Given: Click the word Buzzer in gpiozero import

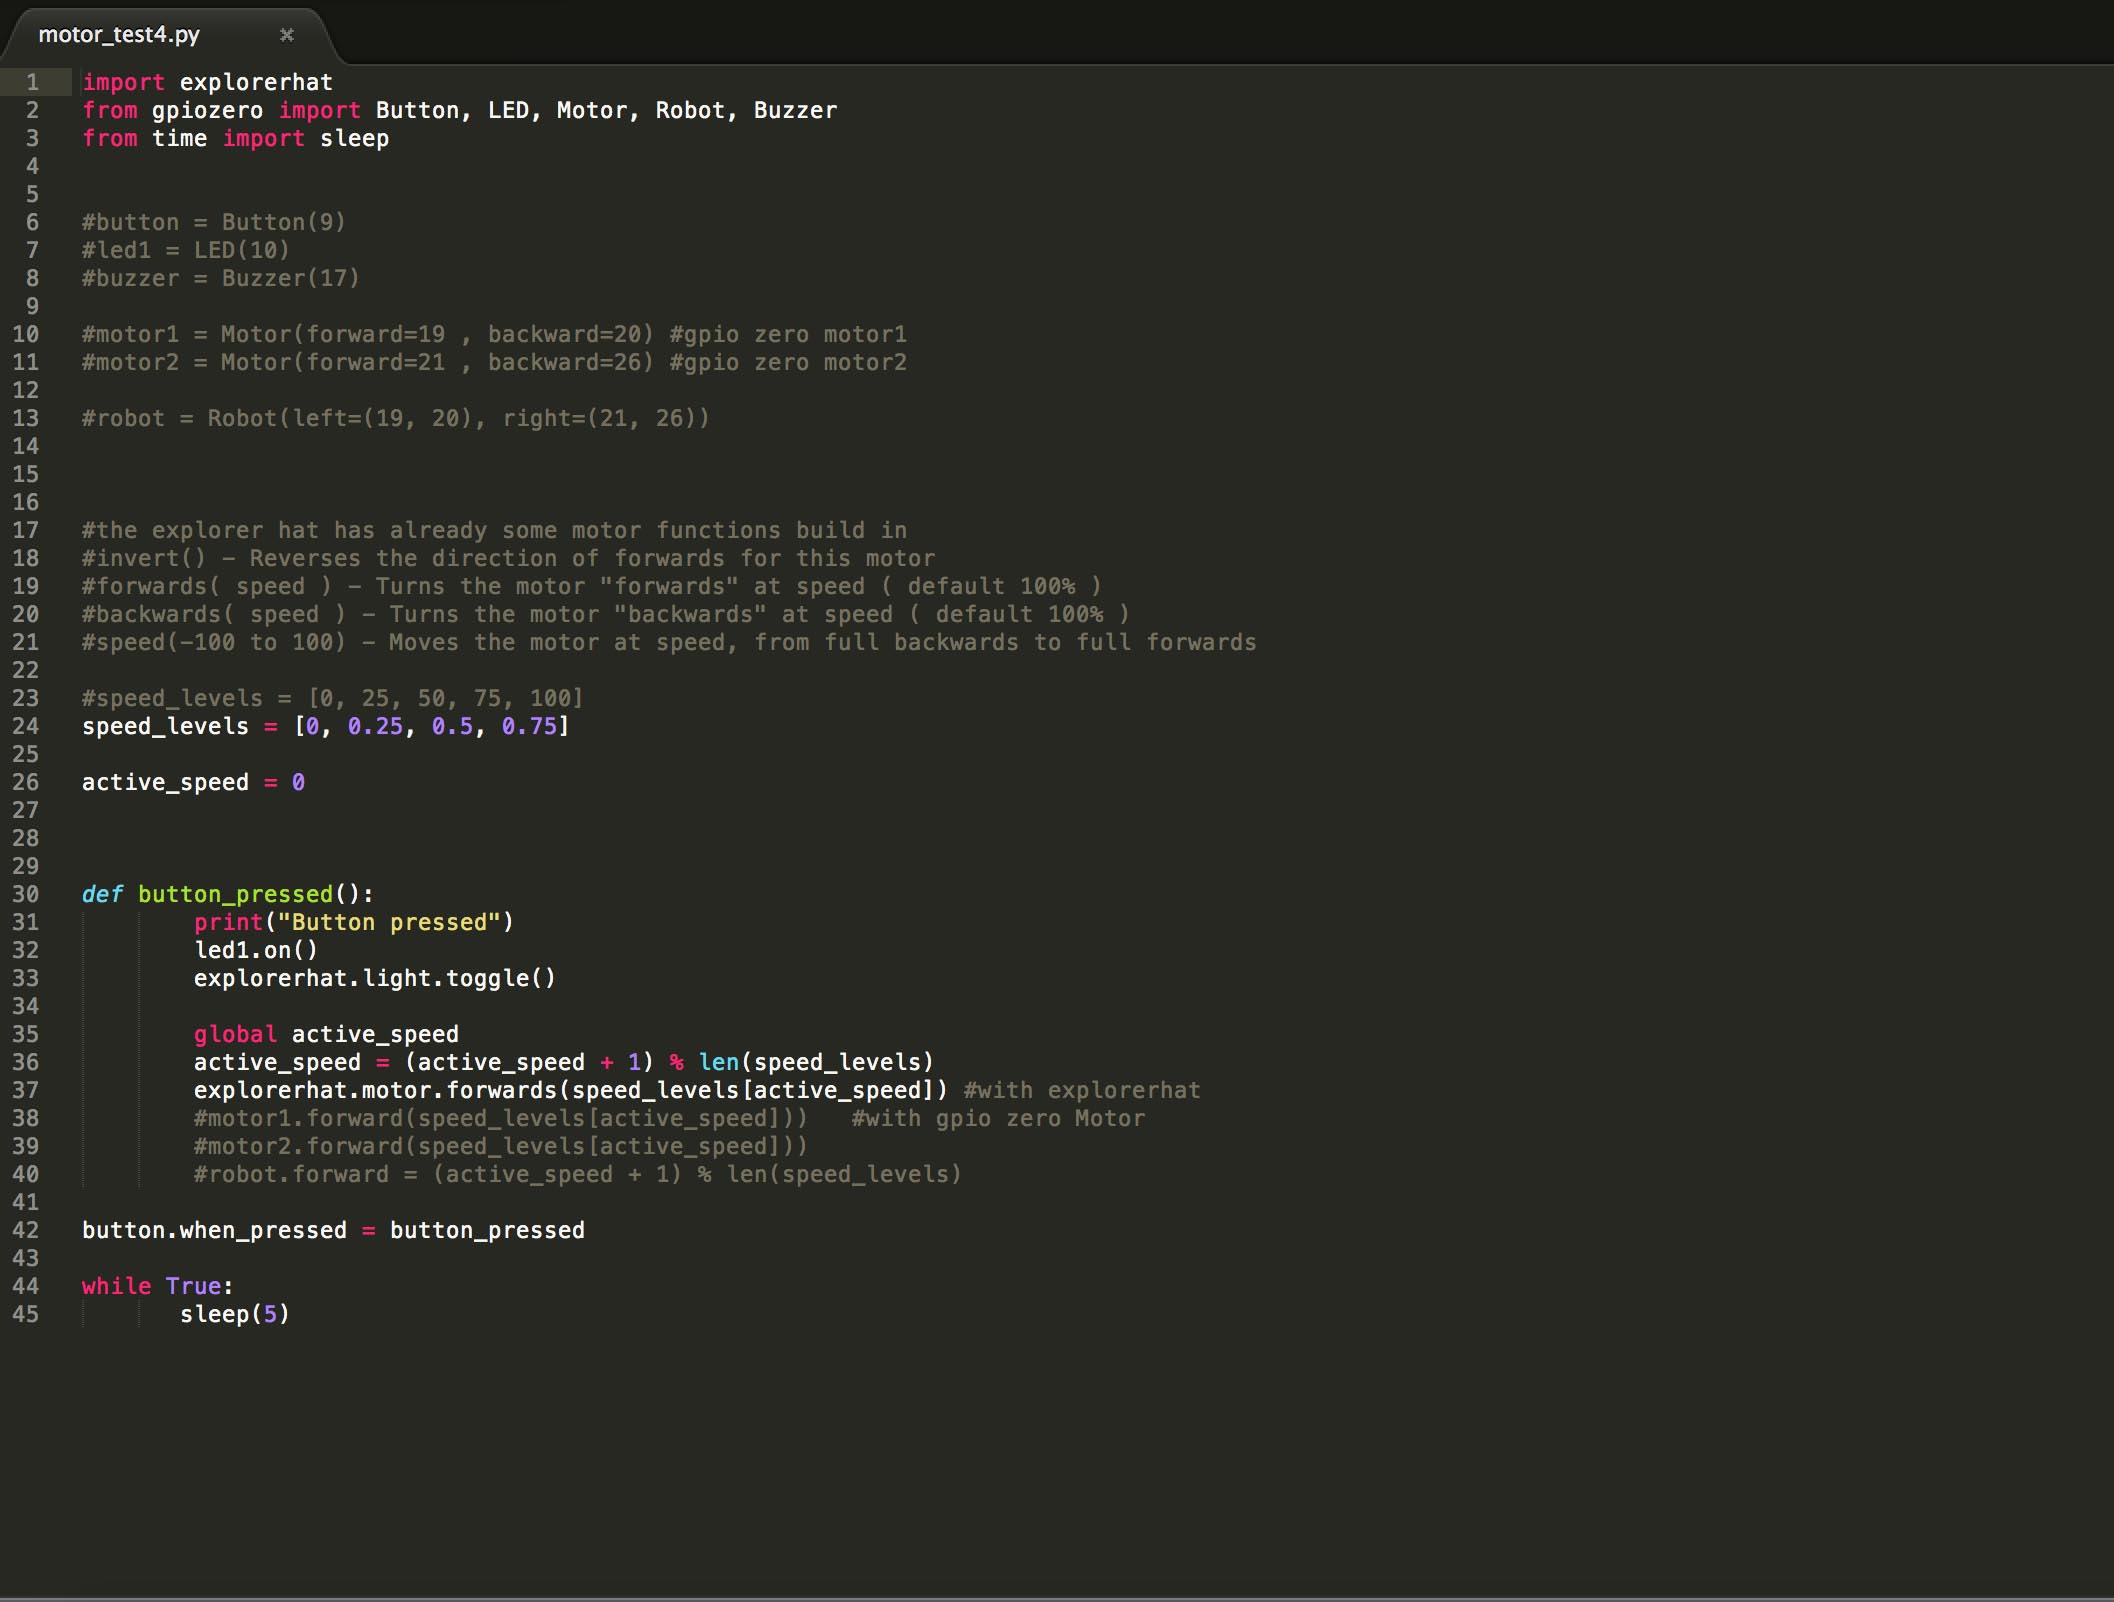Looking at the screenshot, I should [x=795, y=110].
